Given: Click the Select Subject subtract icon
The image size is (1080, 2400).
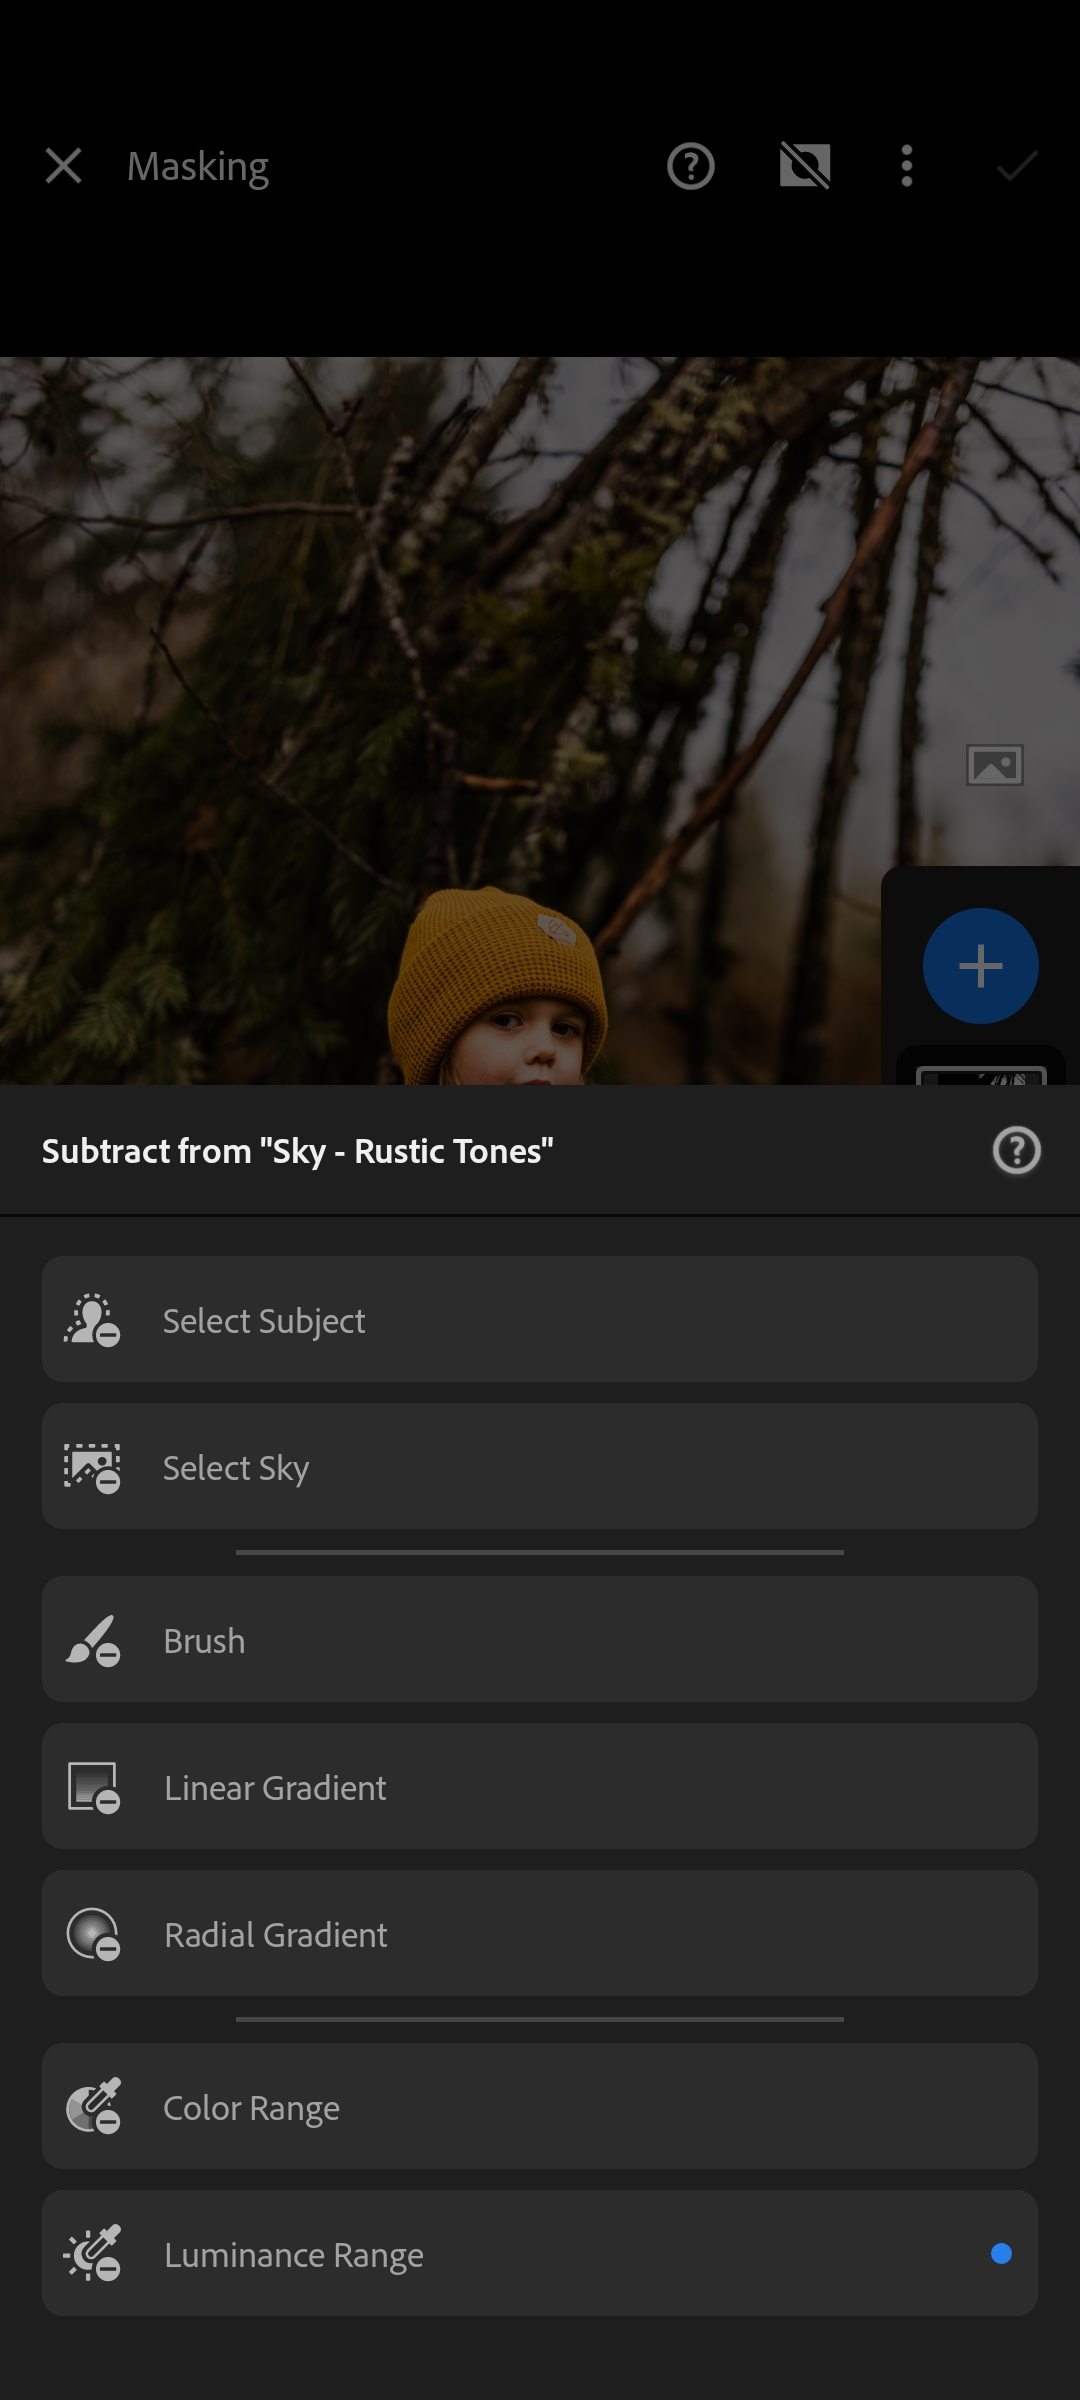Looking at the screenshot, I should point(92,1320).
